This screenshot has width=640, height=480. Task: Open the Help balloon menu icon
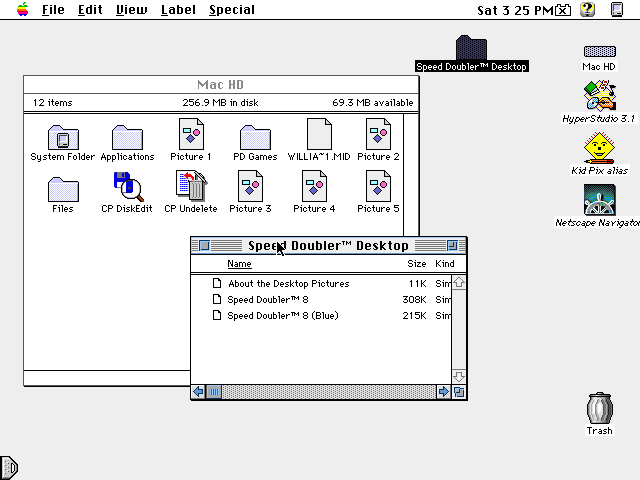pyautogui.click(x=588, y=9)
